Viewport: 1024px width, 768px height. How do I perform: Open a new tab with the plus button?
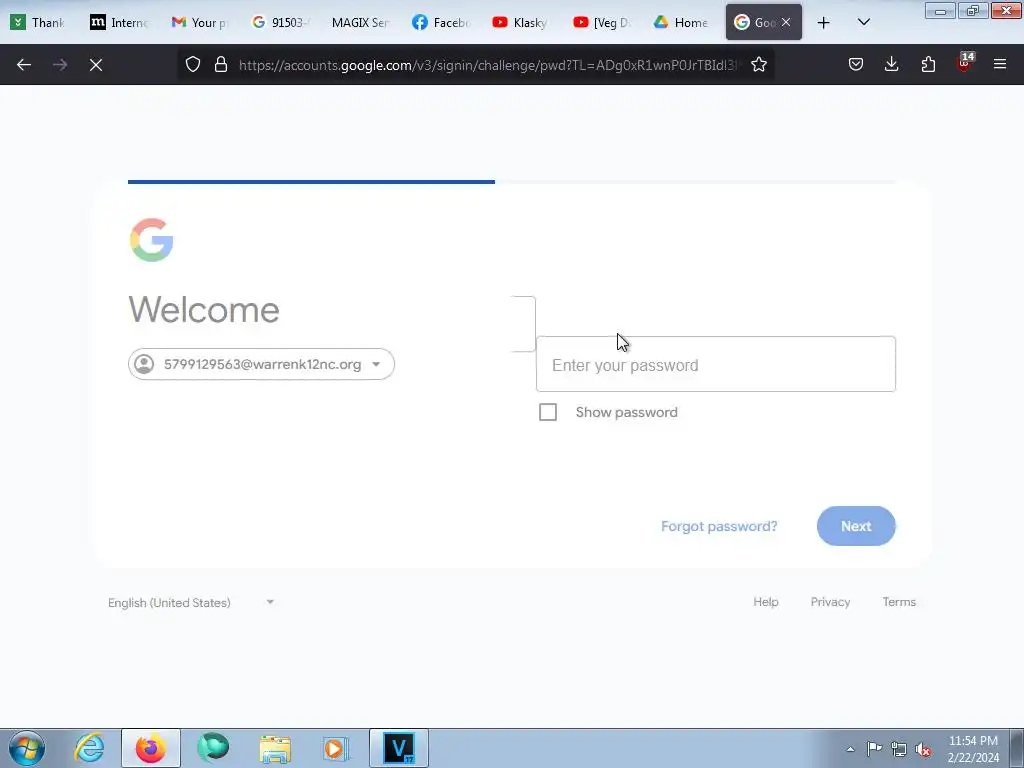tap(824, 23)
